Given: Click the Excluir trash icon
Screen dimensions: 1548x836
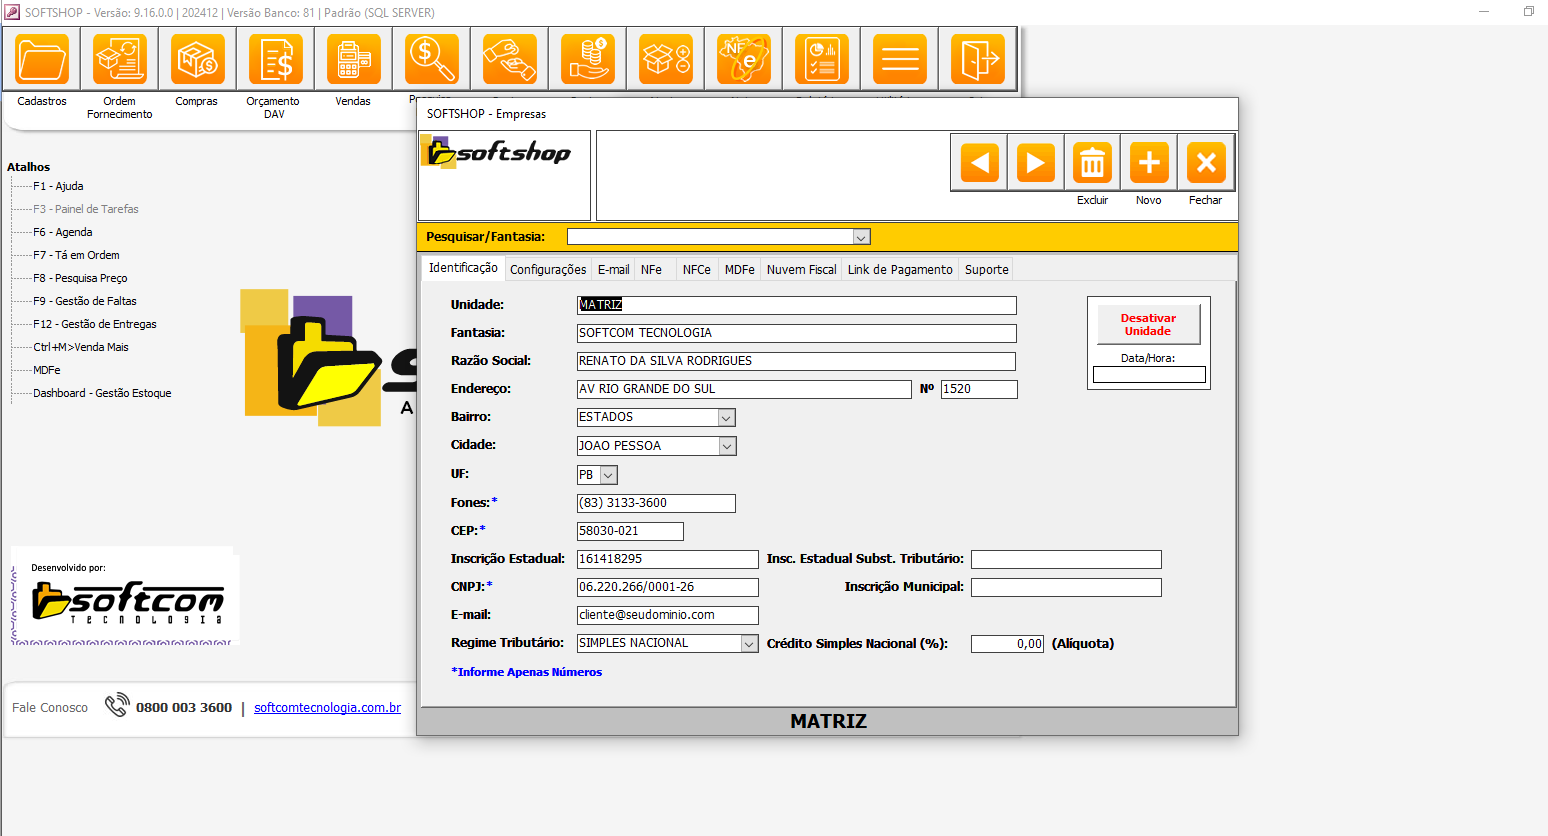Looking at the screenshot, I should (x=1092, y=162).
